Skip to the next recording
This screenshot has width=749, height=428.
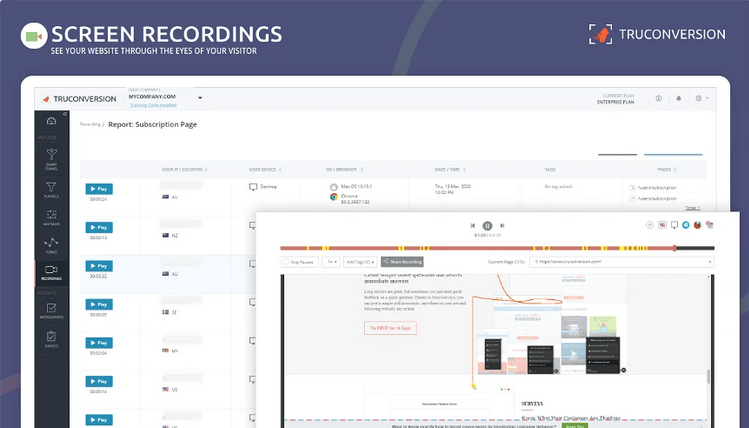(x=501, y=226)
